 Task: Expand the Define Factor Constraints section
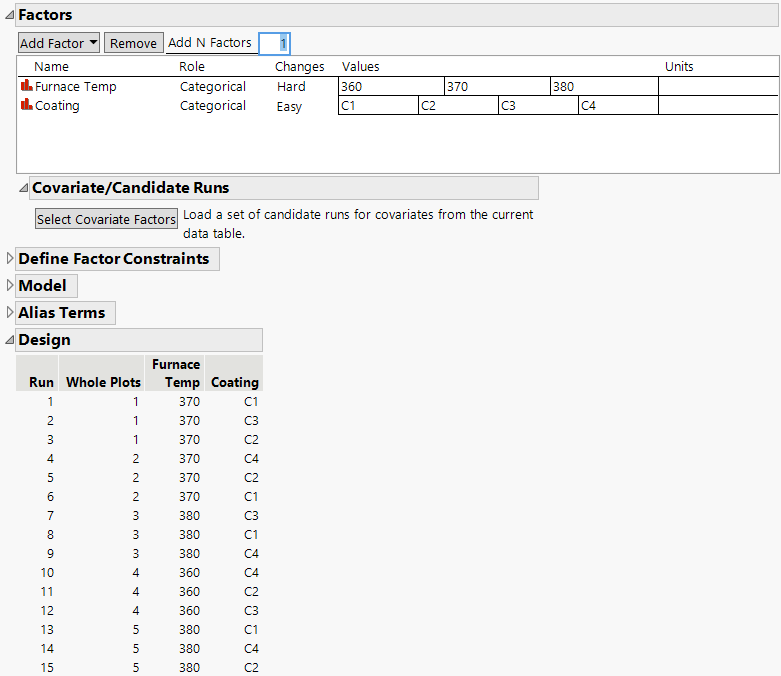[x=9, y=258]
